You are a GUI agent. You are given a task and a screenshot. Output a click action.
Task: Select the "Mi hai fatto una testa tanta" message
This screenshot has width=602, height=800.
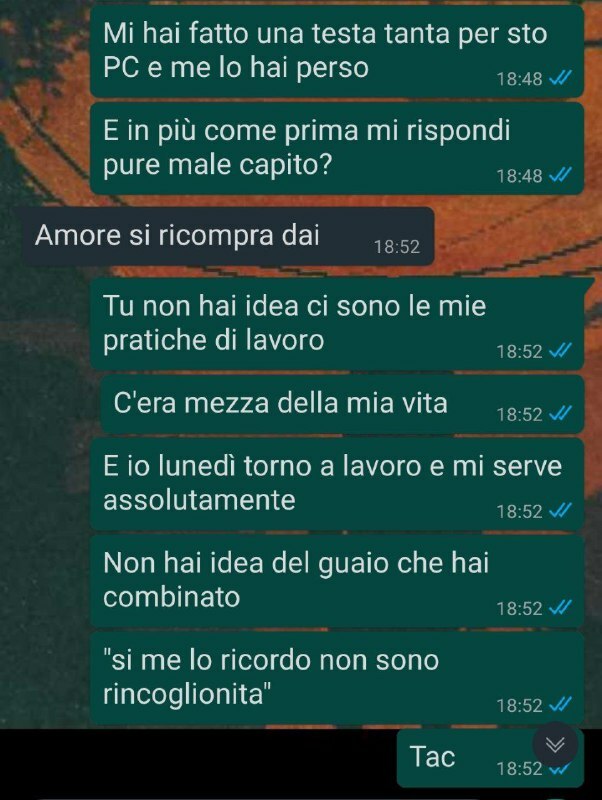pos(337,51)
